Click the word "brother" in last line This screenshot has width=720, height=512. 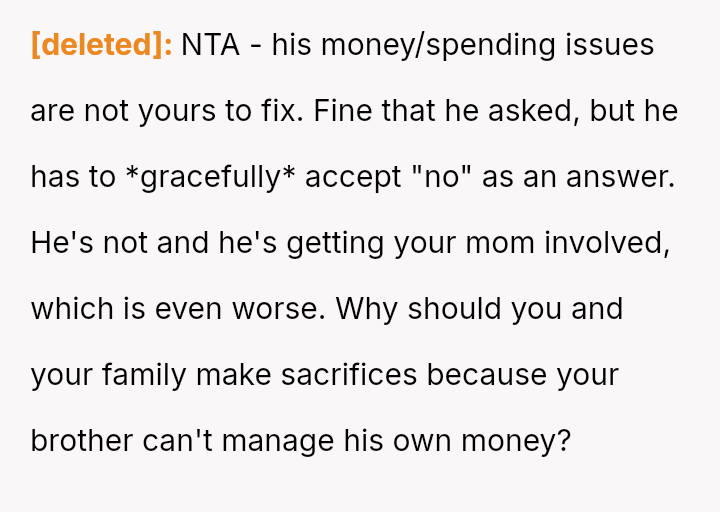pyautogui.click(x=83, y=441)
